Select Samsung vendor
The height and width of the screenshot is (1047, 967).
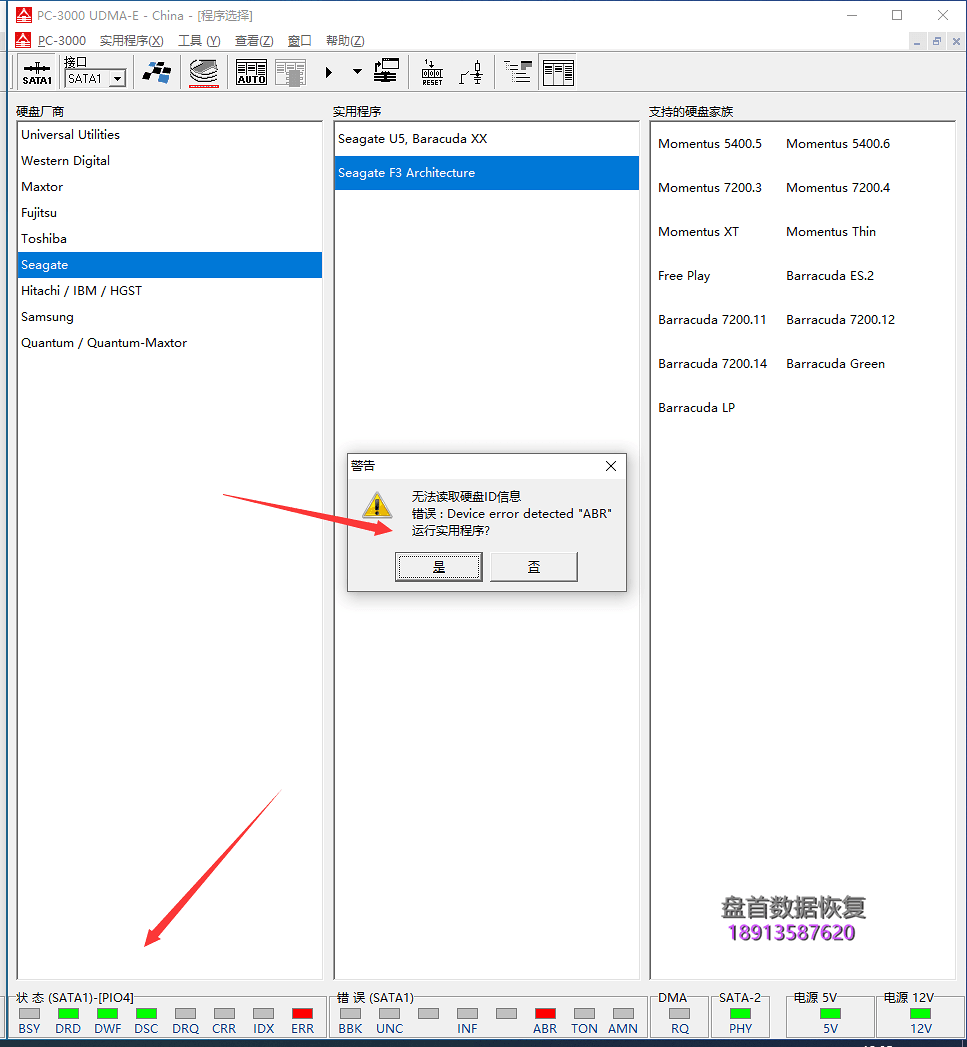coord(170,317)
